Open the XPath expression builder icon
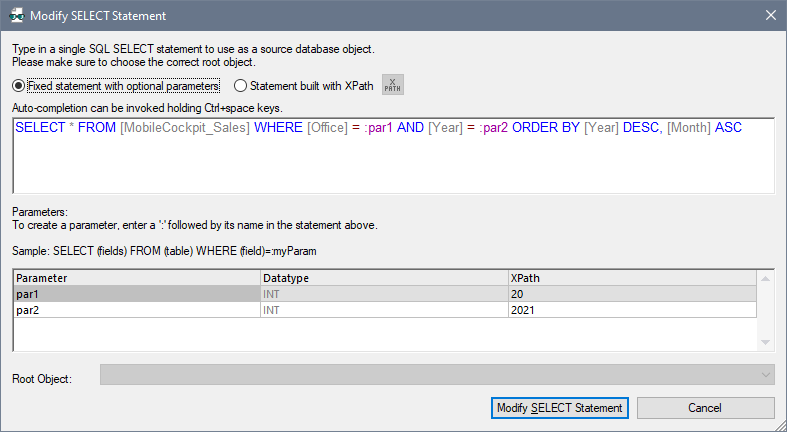787x432 pixels. 393,85
